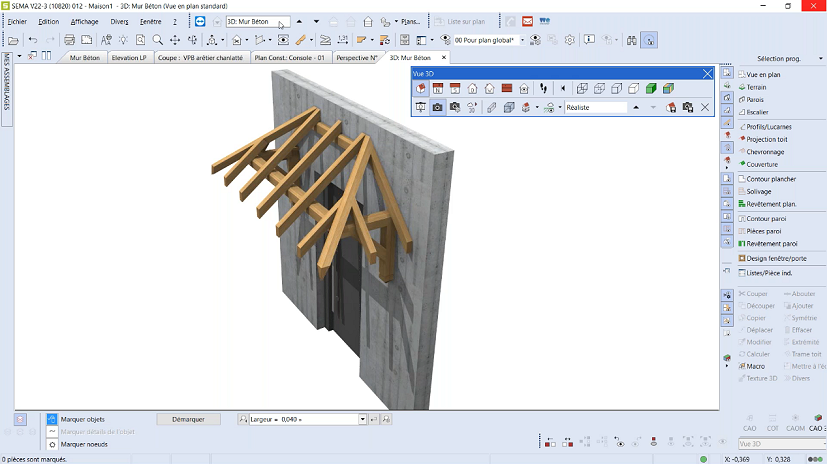Select the magnifier zoom tool
The width and height of the screenshot is (827, 464).
[157, 40]
